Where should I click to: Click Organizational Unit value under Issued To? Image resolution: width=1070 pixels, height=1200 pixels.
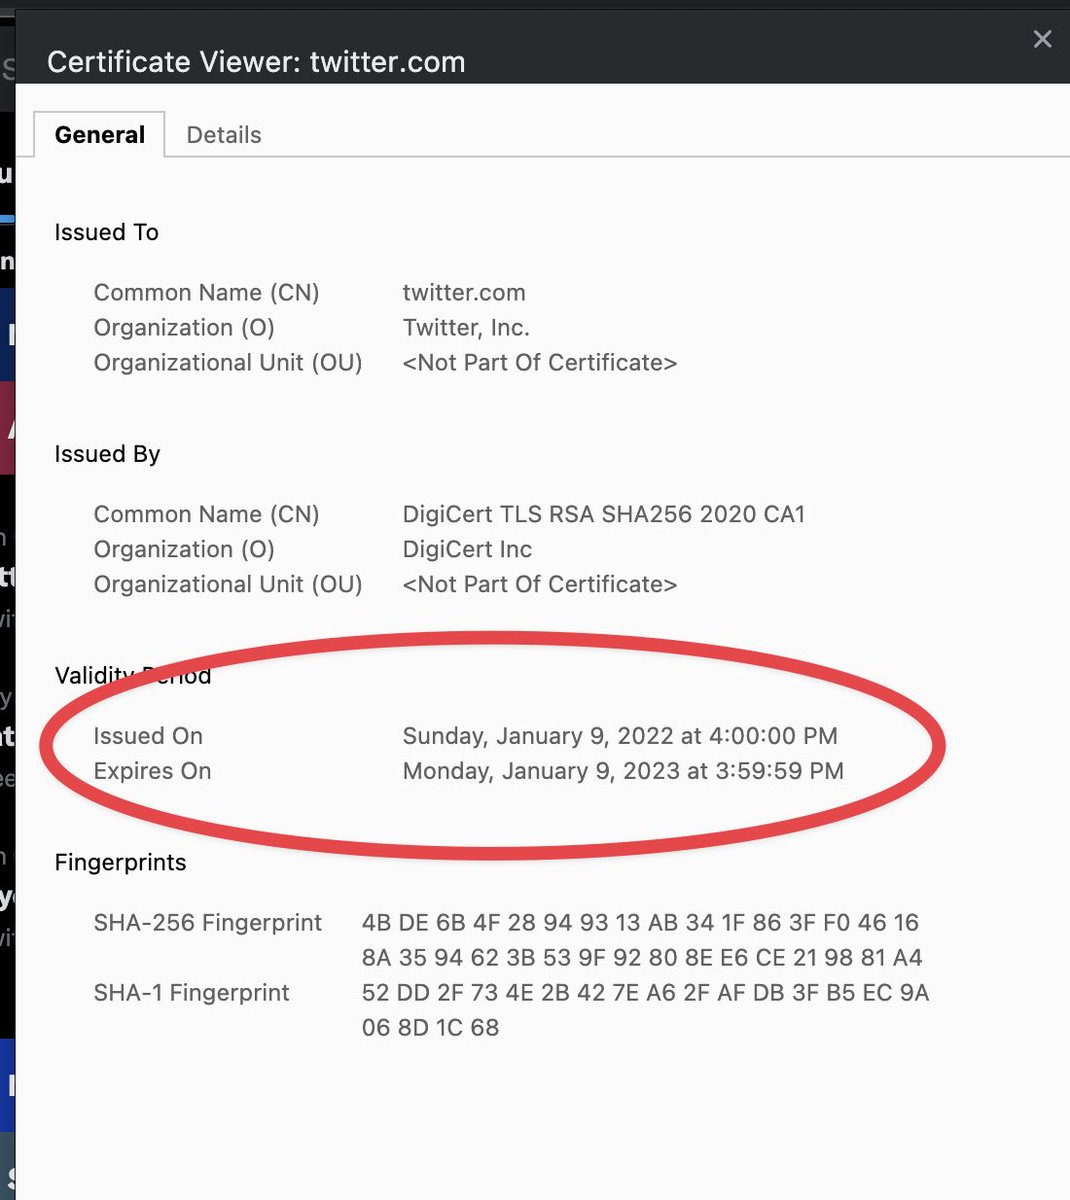tap(540, 362)
